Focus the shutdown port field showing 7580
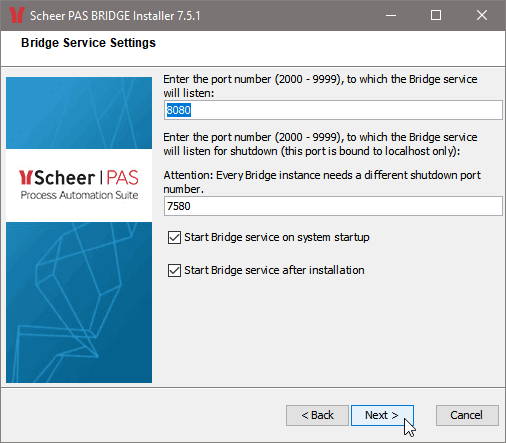The width and height of the screenshot is (506, 443). [x=333, y=206]
